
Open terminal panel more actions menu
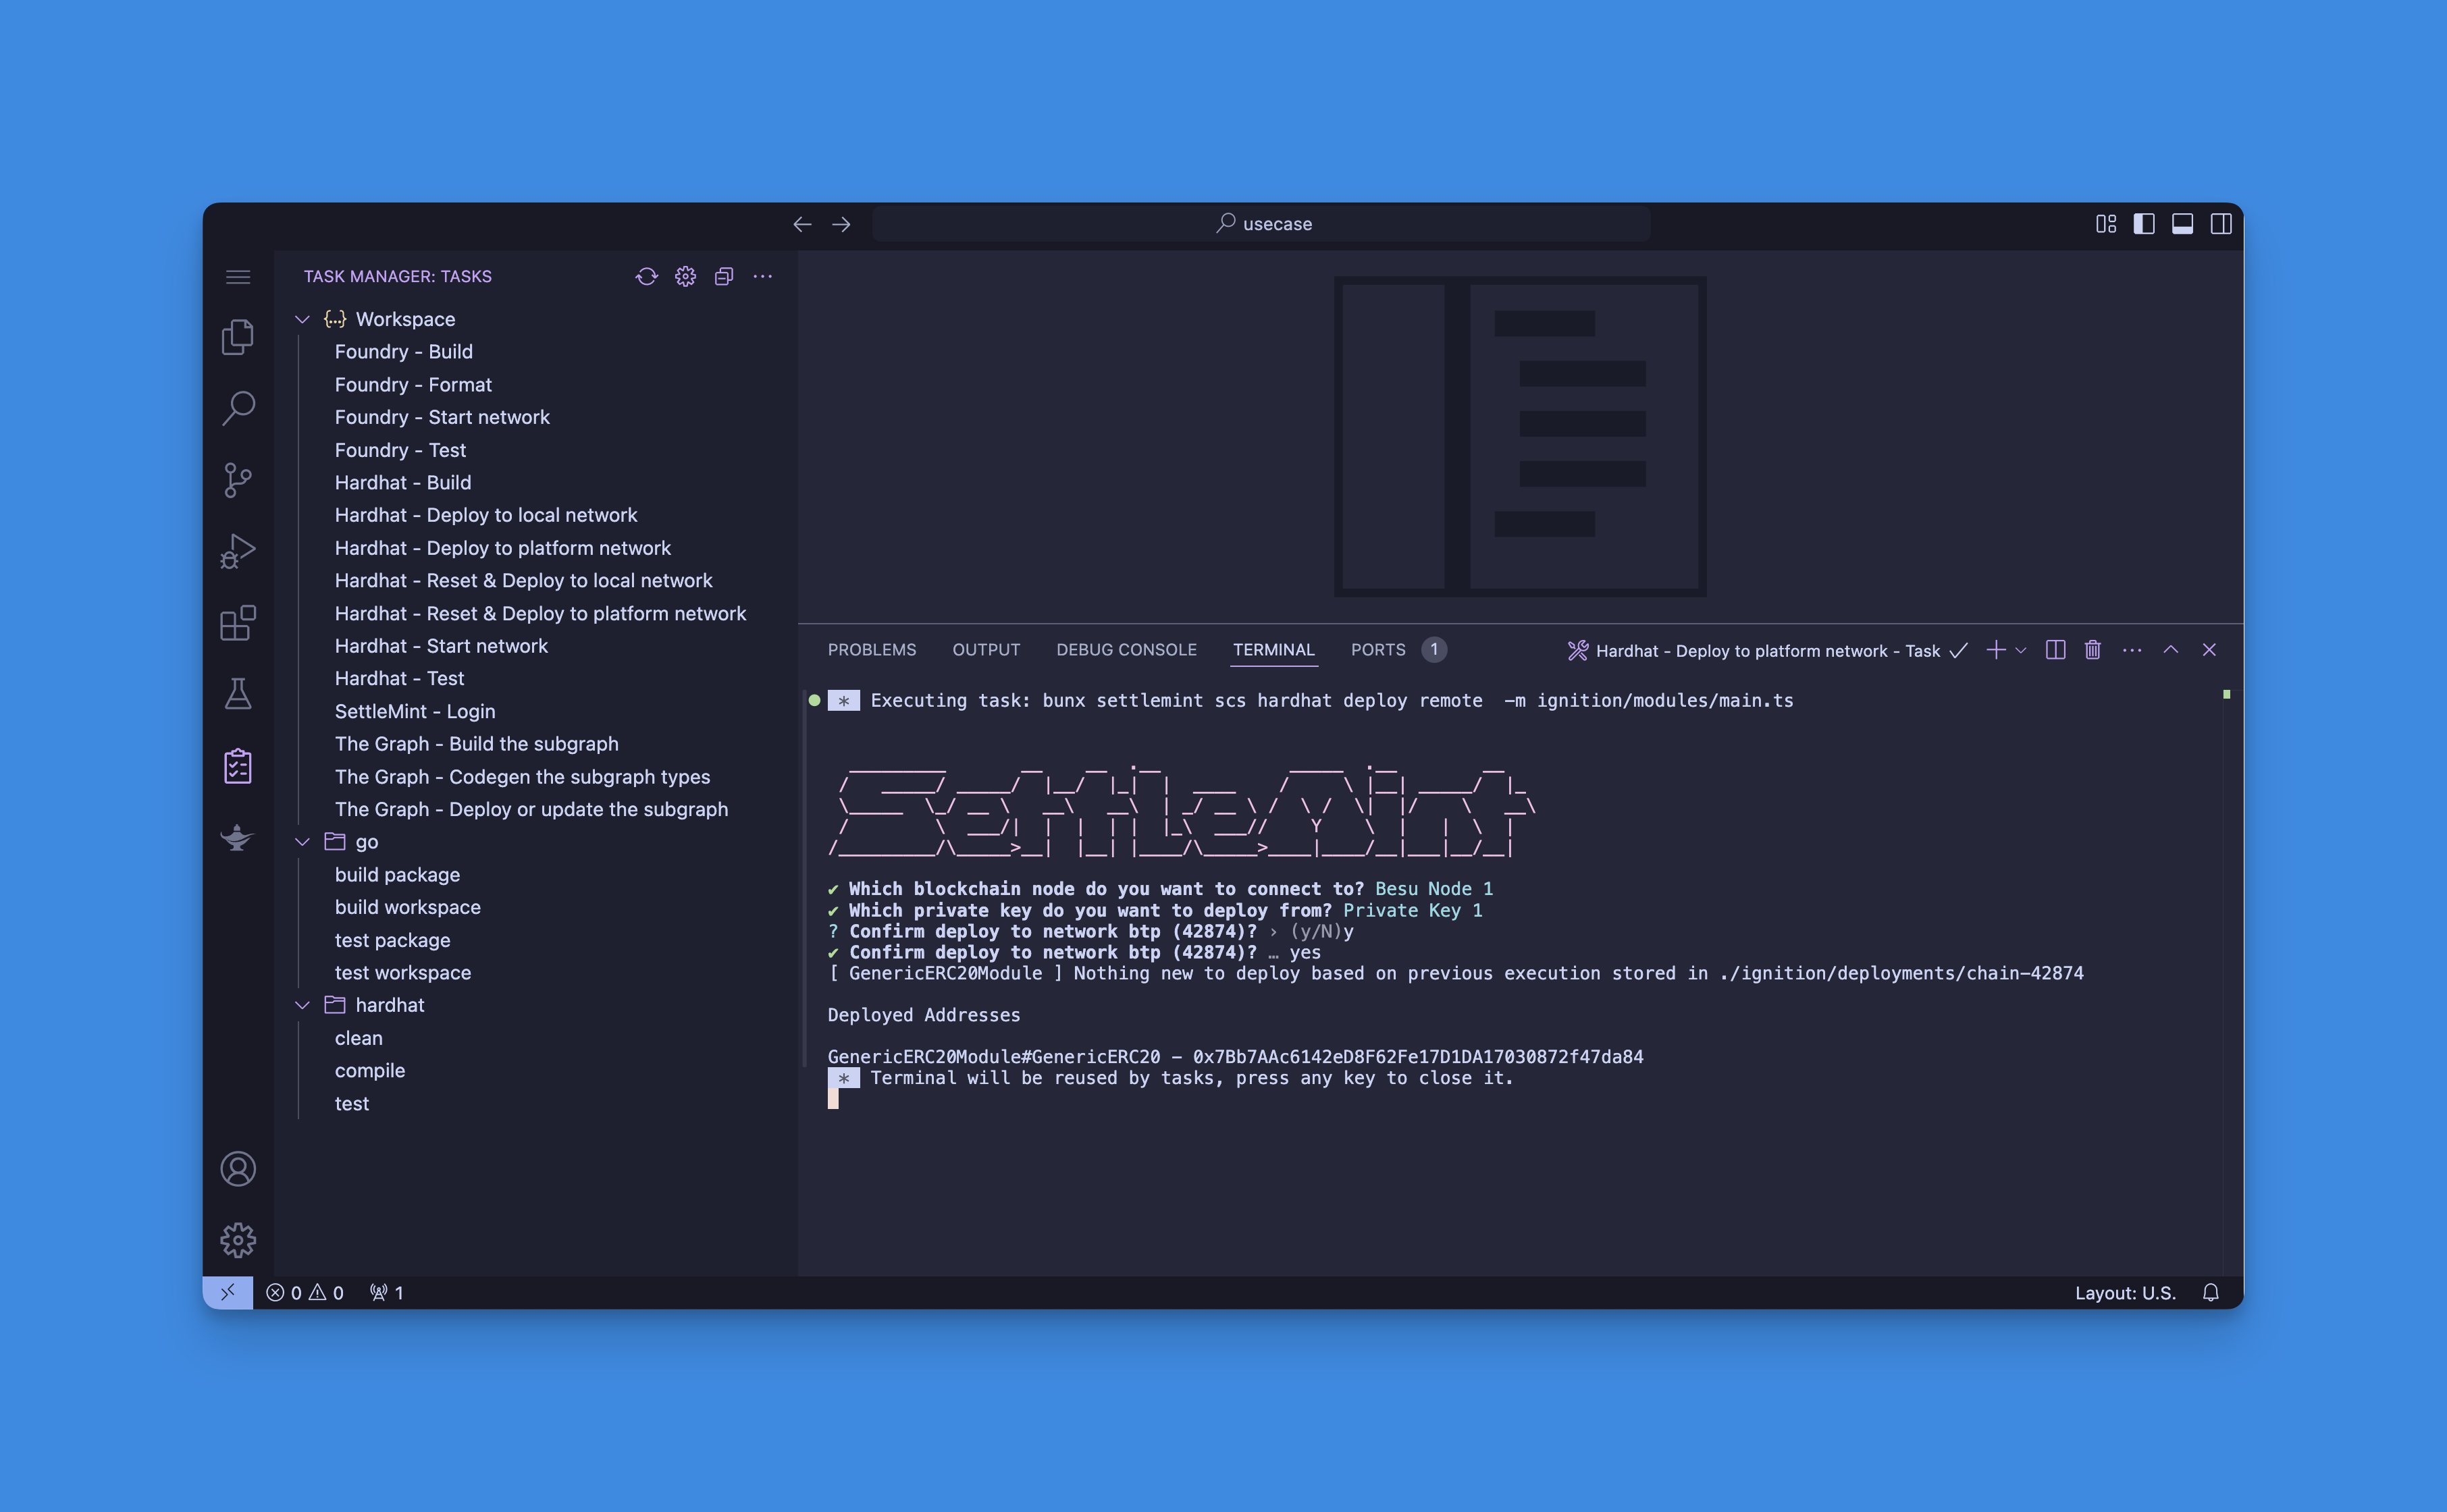pos(2132,650)
